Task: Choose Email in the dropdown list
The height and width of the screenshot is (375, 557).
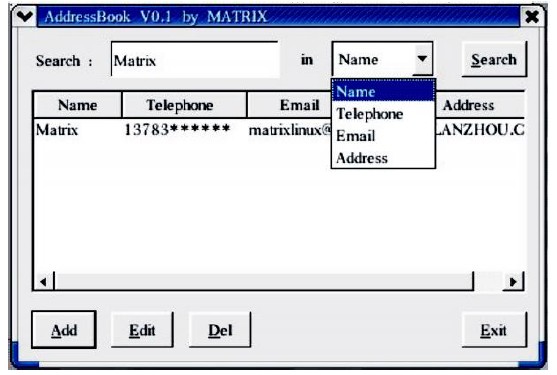Action: pyautogui.click(x=383, y=136)
